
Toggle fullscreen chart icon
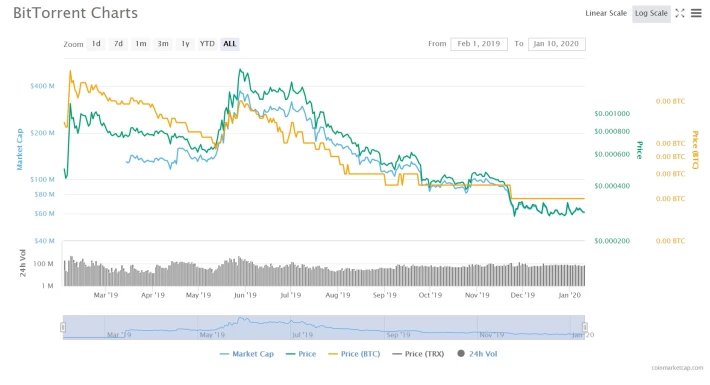coord(680,13)
